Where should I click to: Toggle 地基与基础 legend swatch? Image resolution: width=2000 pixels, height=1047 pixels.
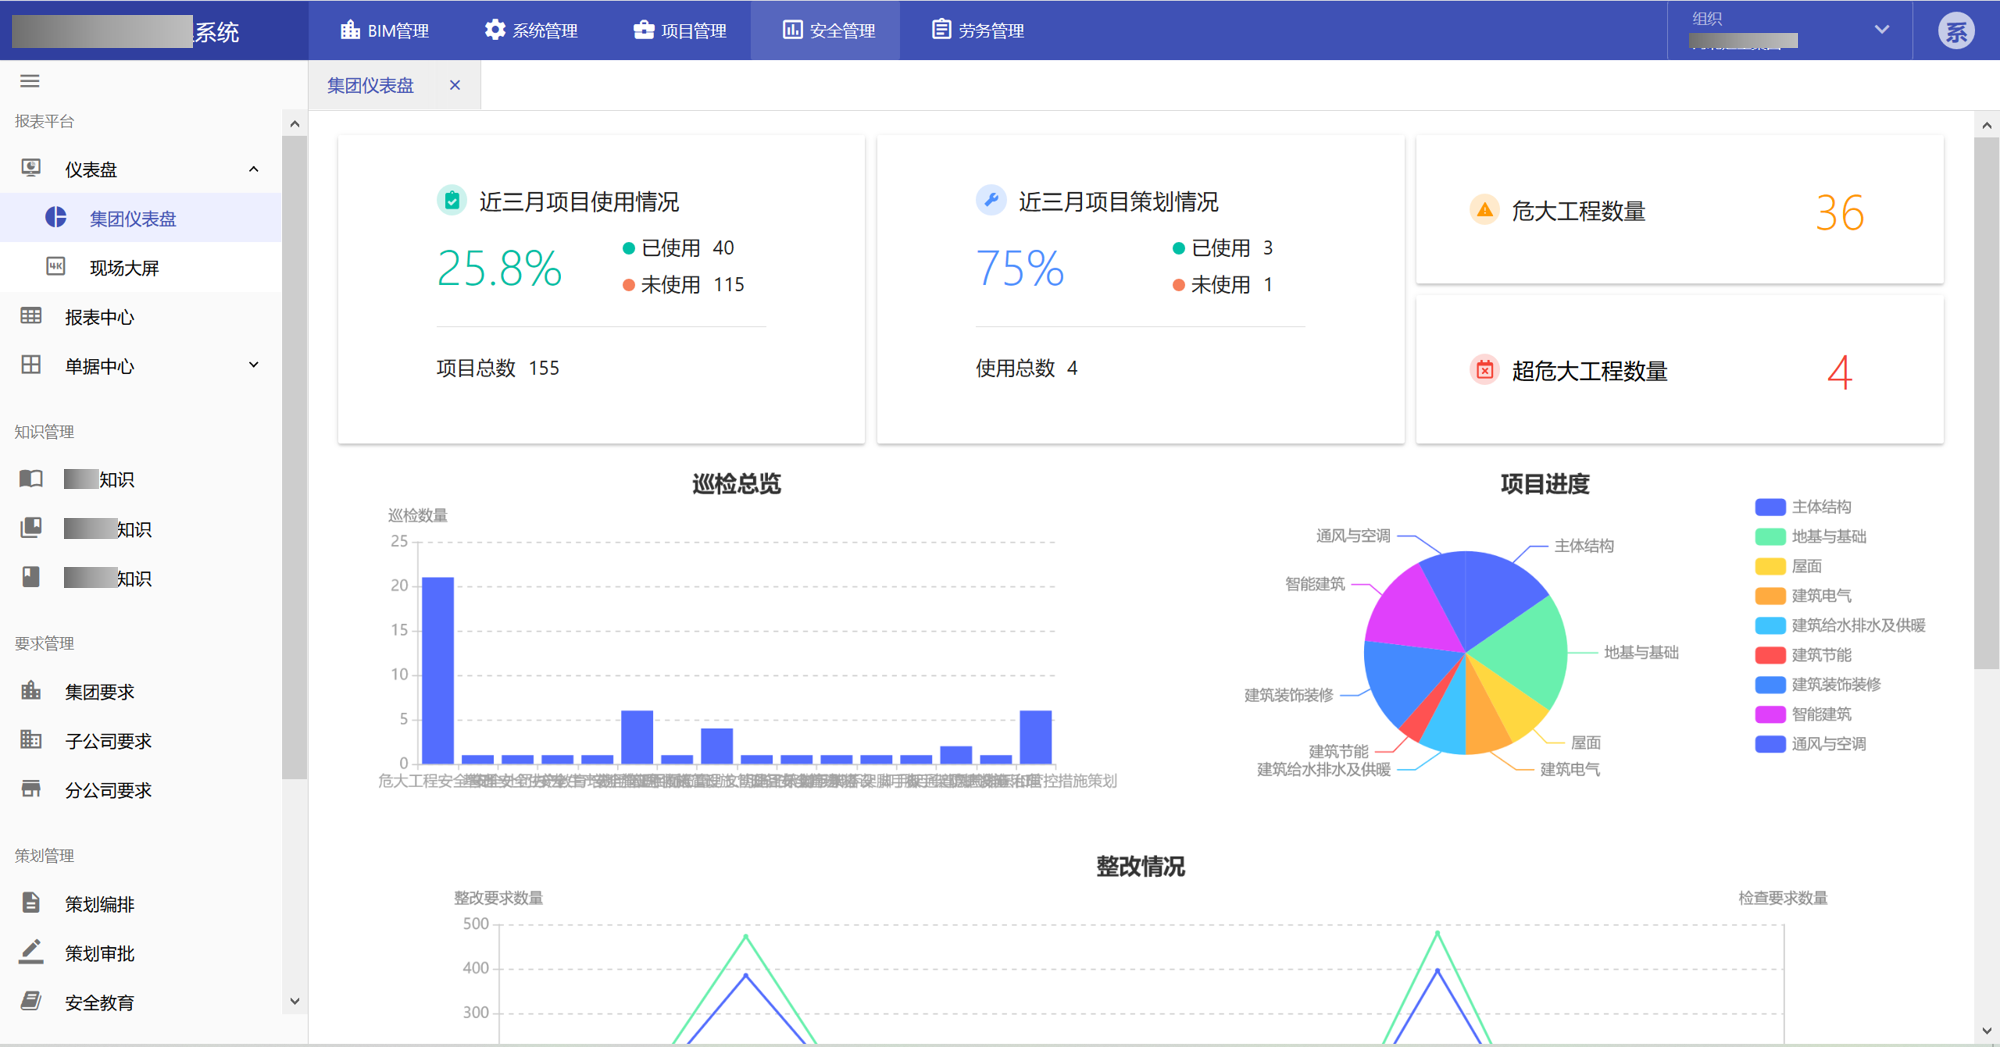[1770, 537]
